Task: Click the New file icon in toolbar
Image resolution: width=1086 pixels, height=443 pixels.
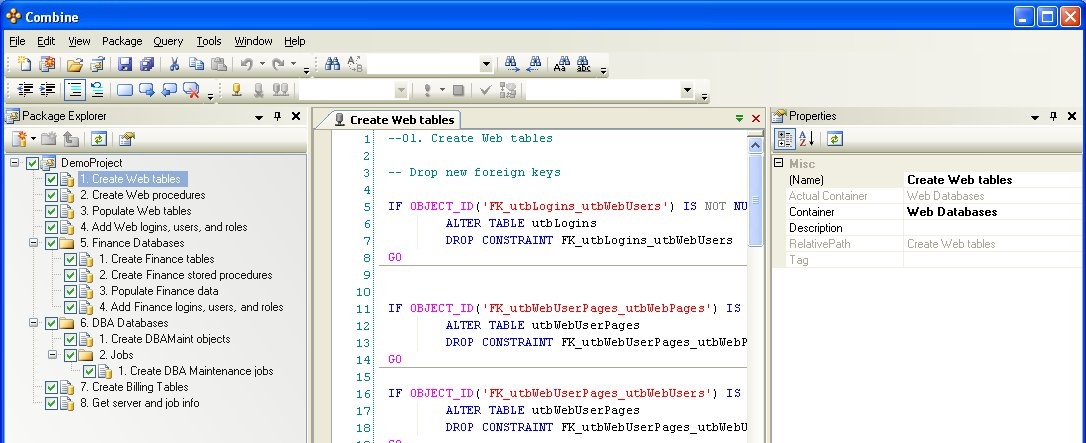Action: (24, 64)
